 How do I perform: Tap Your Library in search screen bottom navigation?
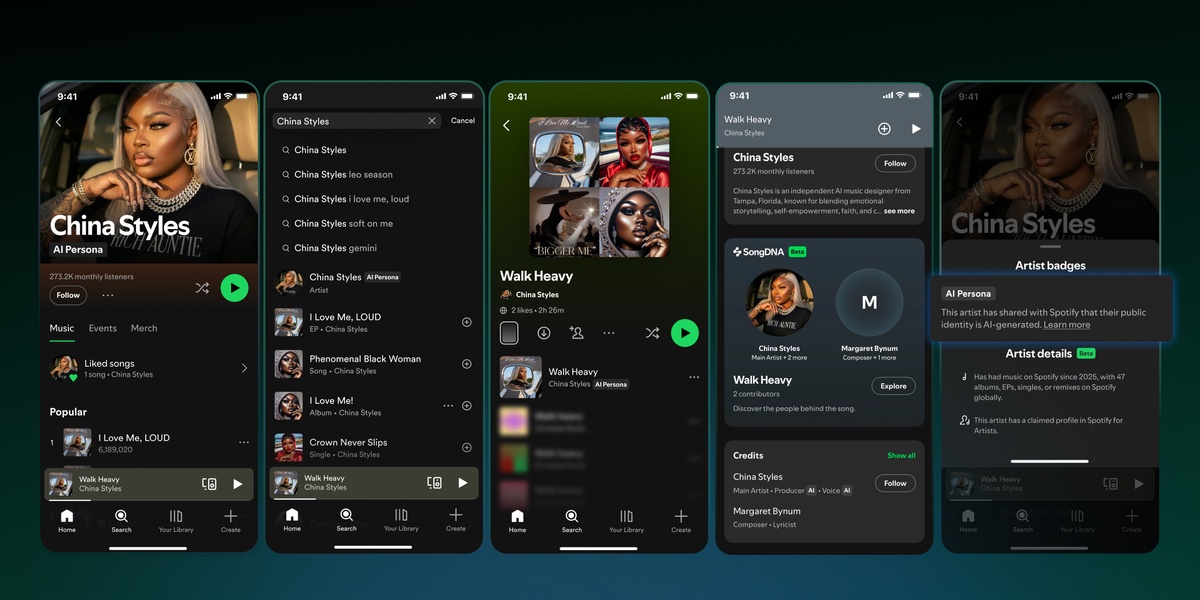401,519
